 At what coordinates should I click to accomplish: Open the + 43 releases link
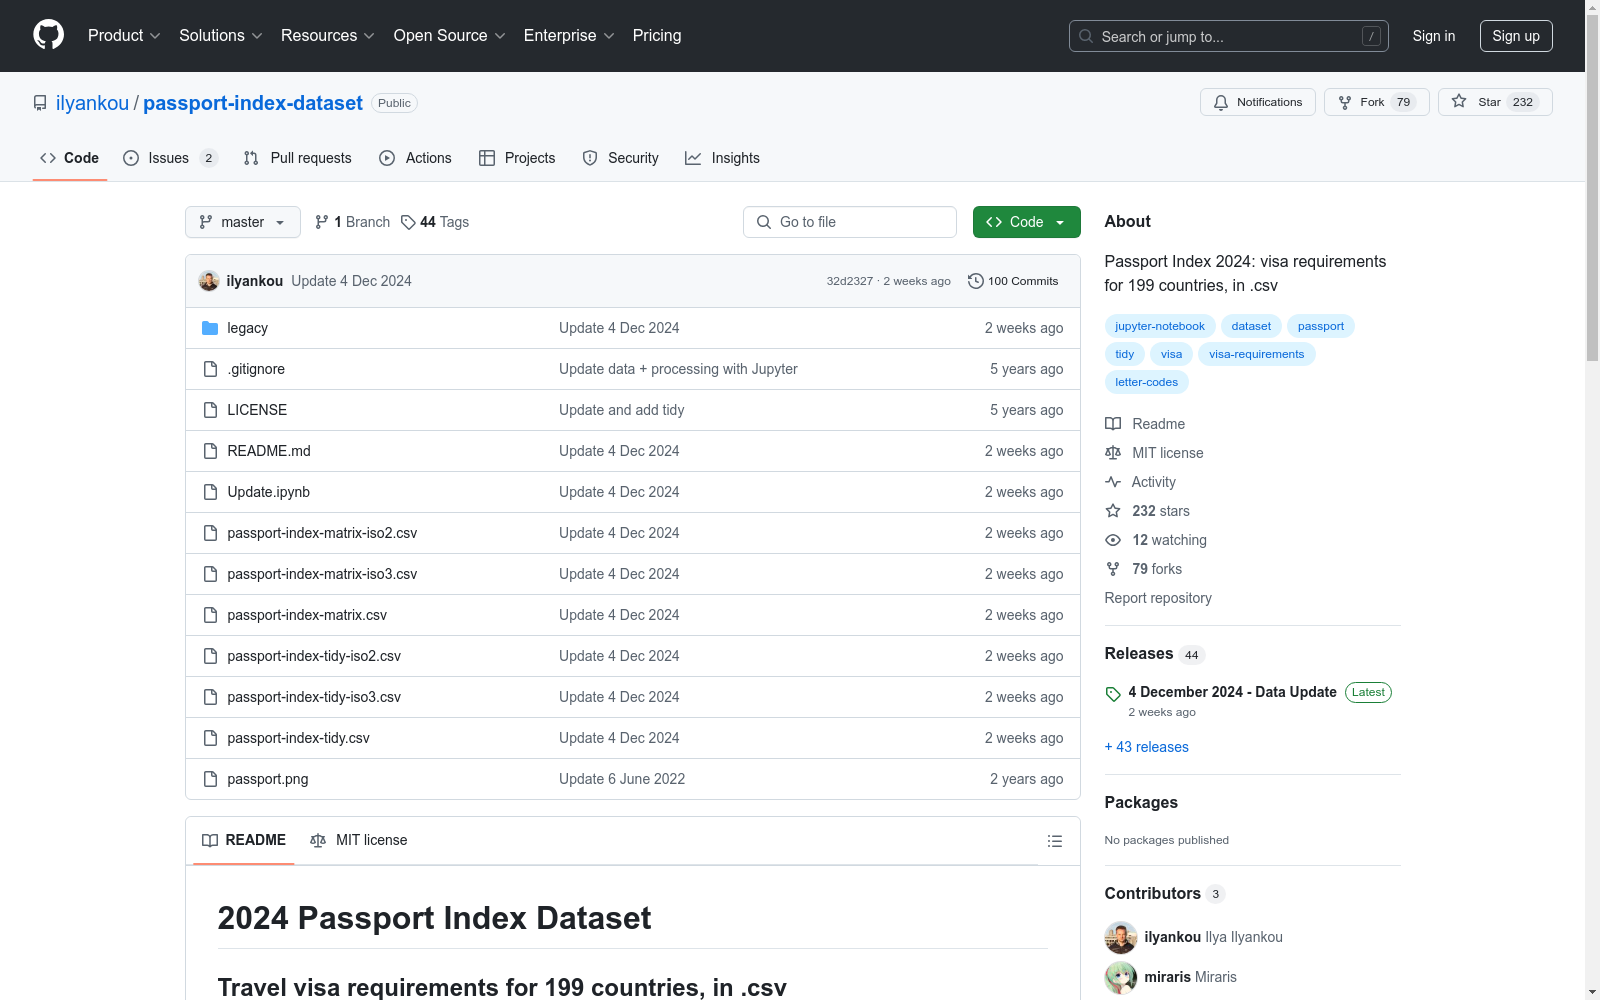coord(1147,747)
